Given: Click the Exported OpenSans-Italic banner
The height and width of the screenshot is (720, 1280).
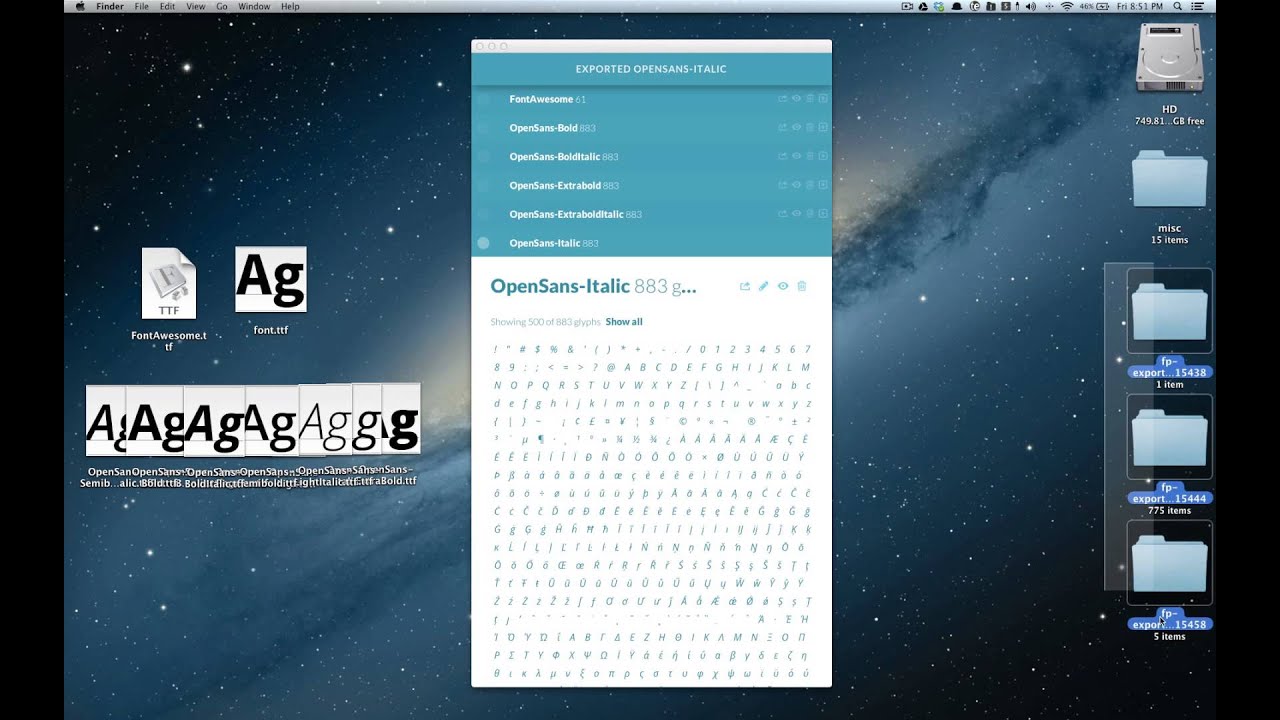Looking at the screenshot, I should click(651, 69).
